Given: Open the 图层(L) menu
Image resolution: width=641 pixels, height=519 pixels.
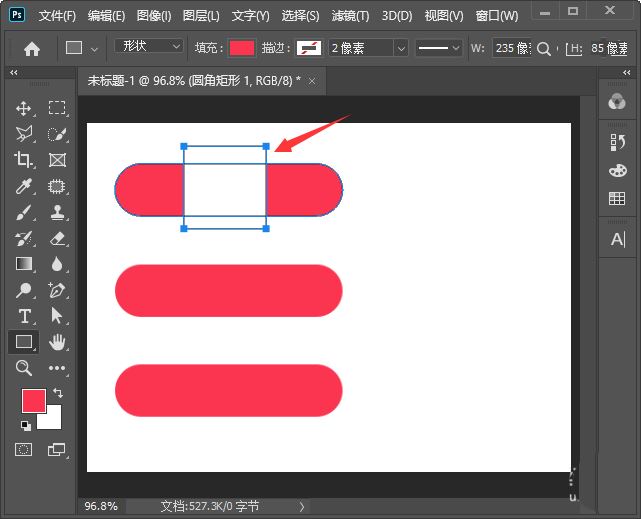Looking at the screenshot, I should 201,16.
